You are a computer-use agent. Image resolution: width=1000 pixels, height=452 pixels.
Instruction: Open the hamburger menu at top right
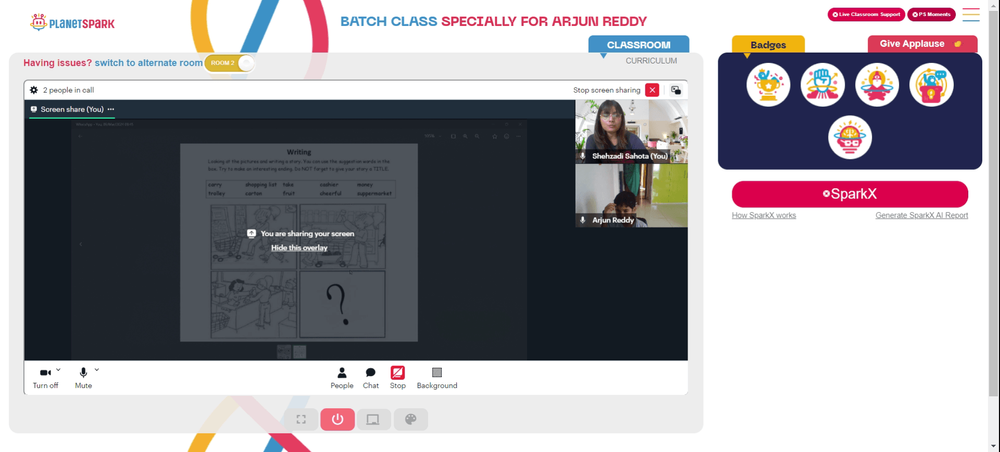click(971, 14)
